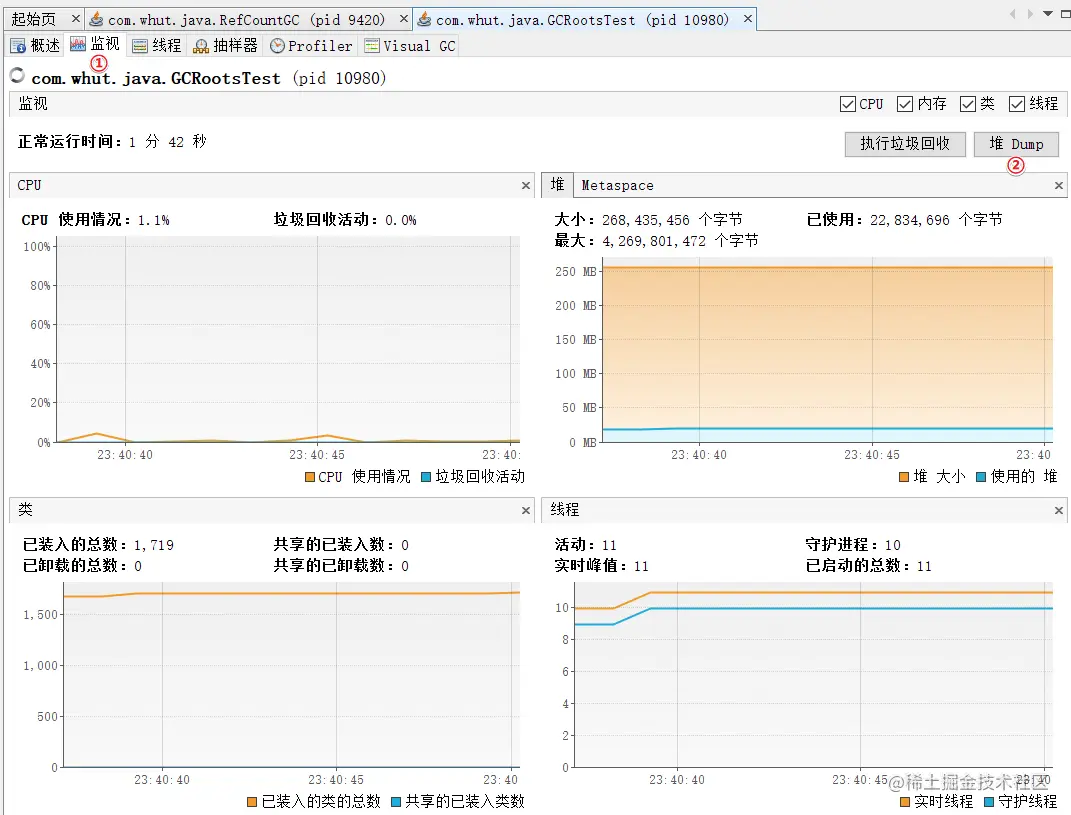Screen dimensions: 1071x815
Task: Switch to the 抽样器 sampler tab
Action: pyautogui.click(x=225, y=46)
